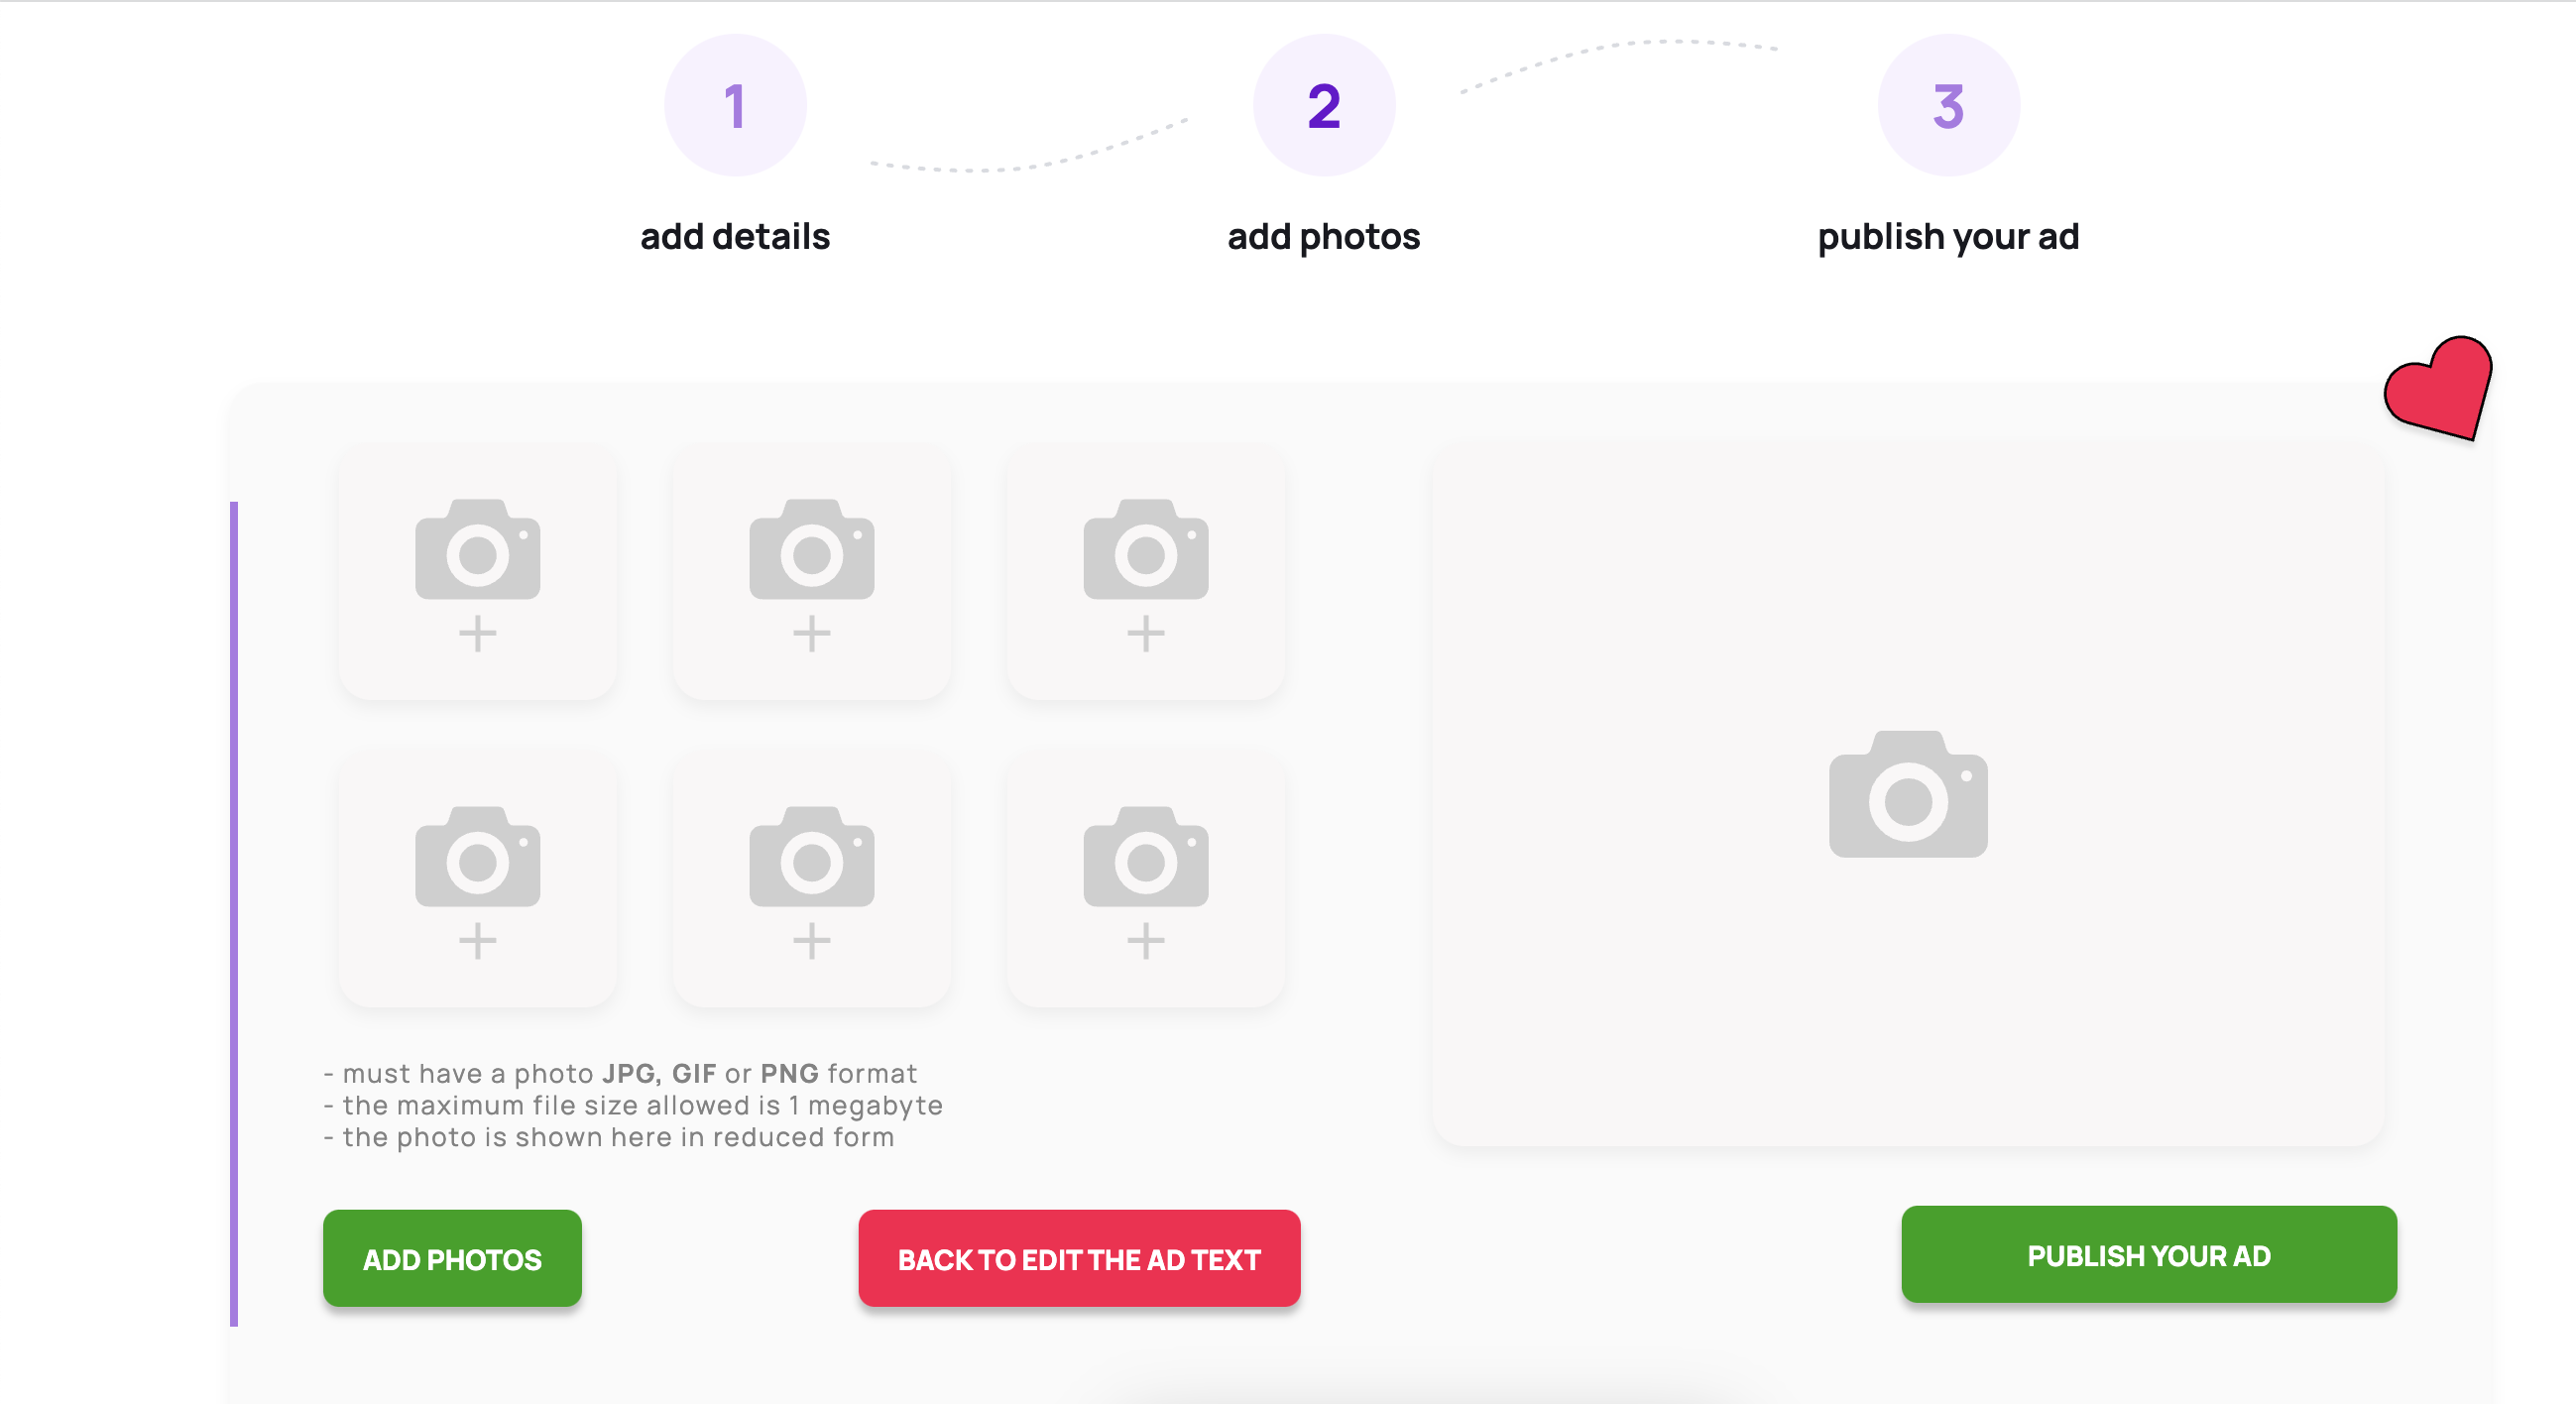Viewport: 2576px width, 1404px height.
Task: Click the red heart icon
Action: tap(2438, 388)
